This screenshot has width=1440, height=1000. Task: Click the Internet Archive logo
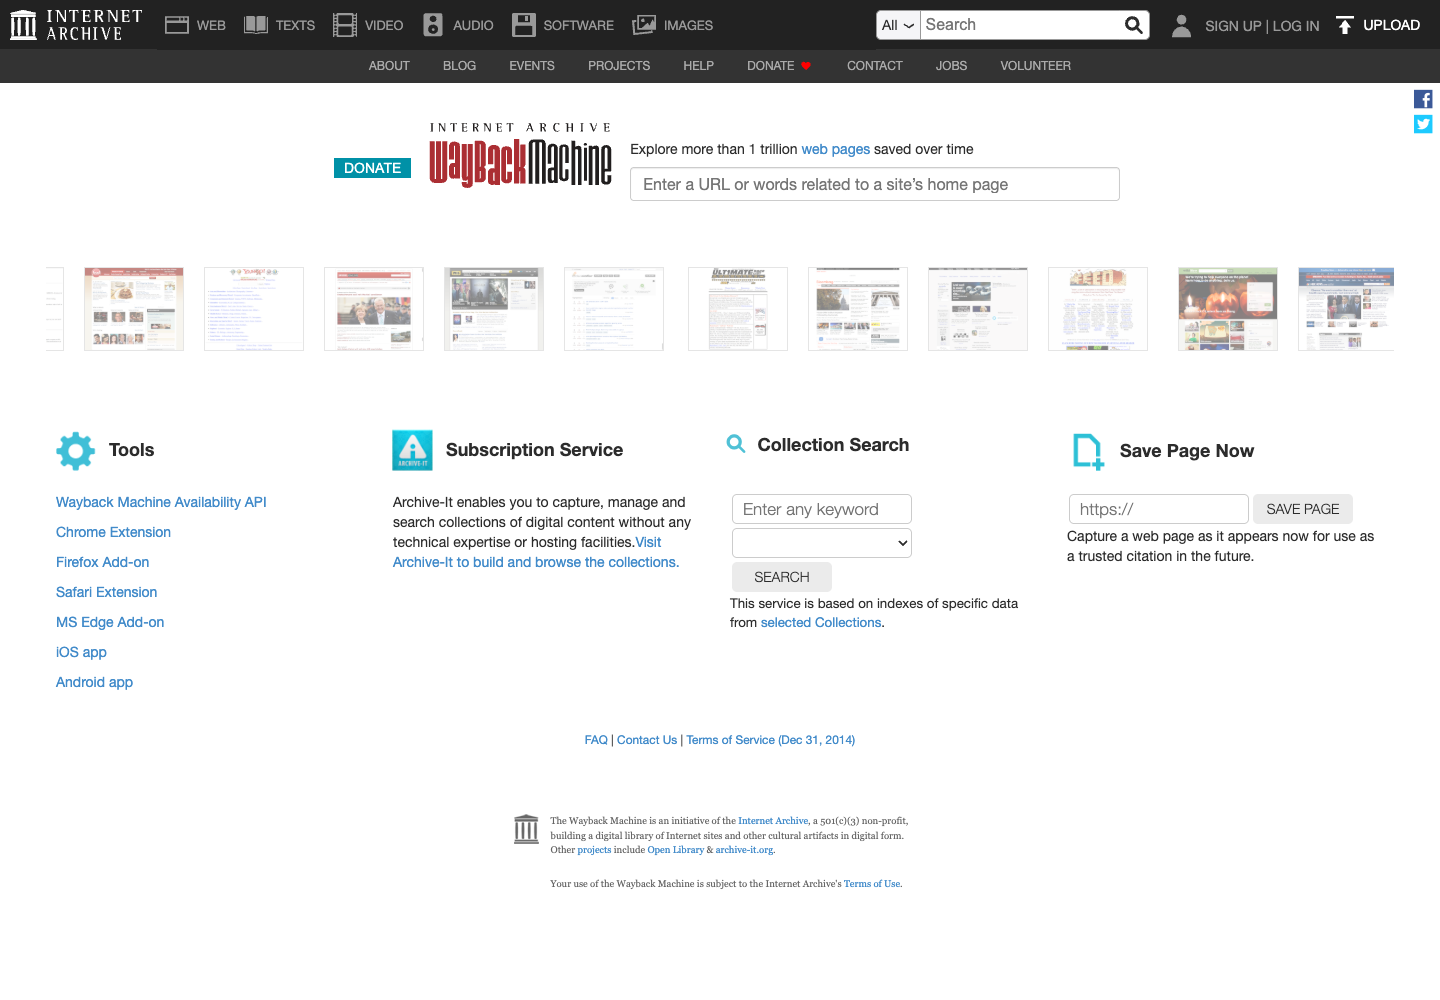coord(76,25)
